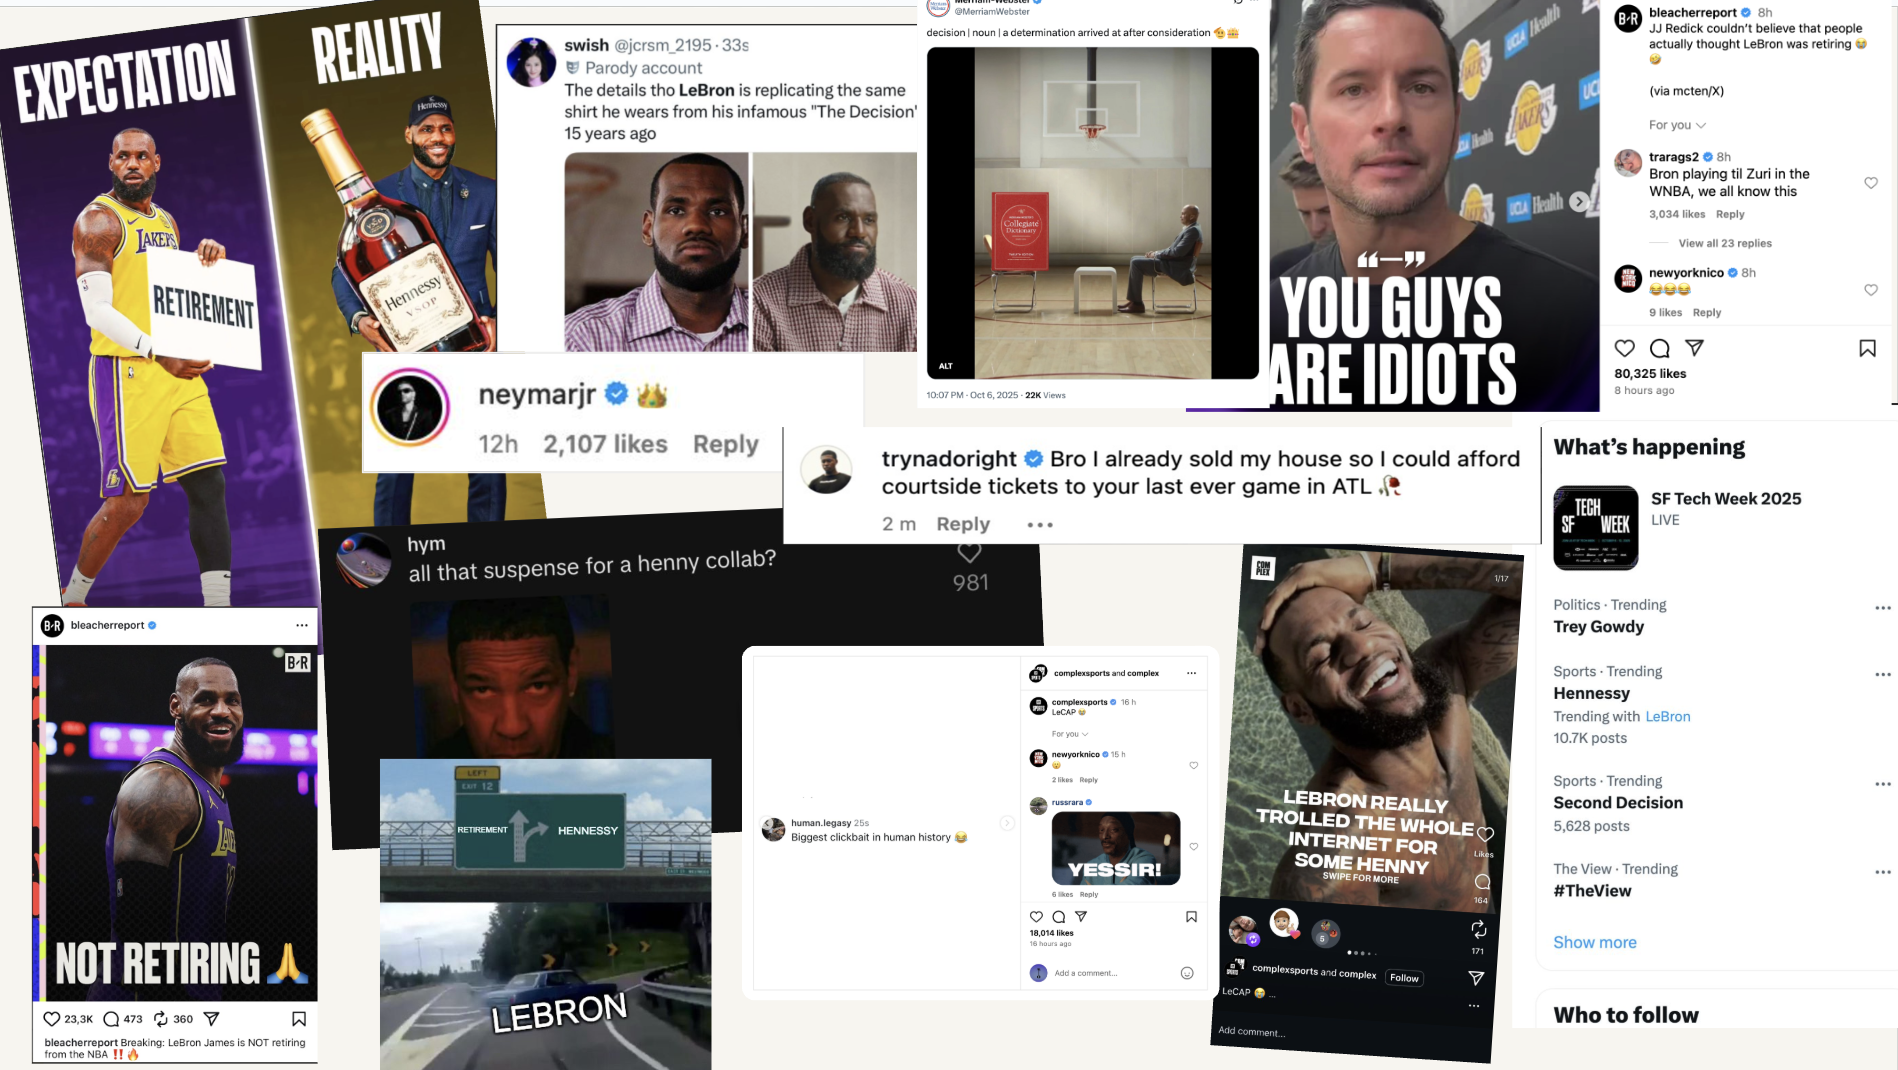Image resolution: width=1898 pixels, height=1070 pixels.
Task: Go to next slide on JJ Redick carousel
Action: click(1579, 201)
